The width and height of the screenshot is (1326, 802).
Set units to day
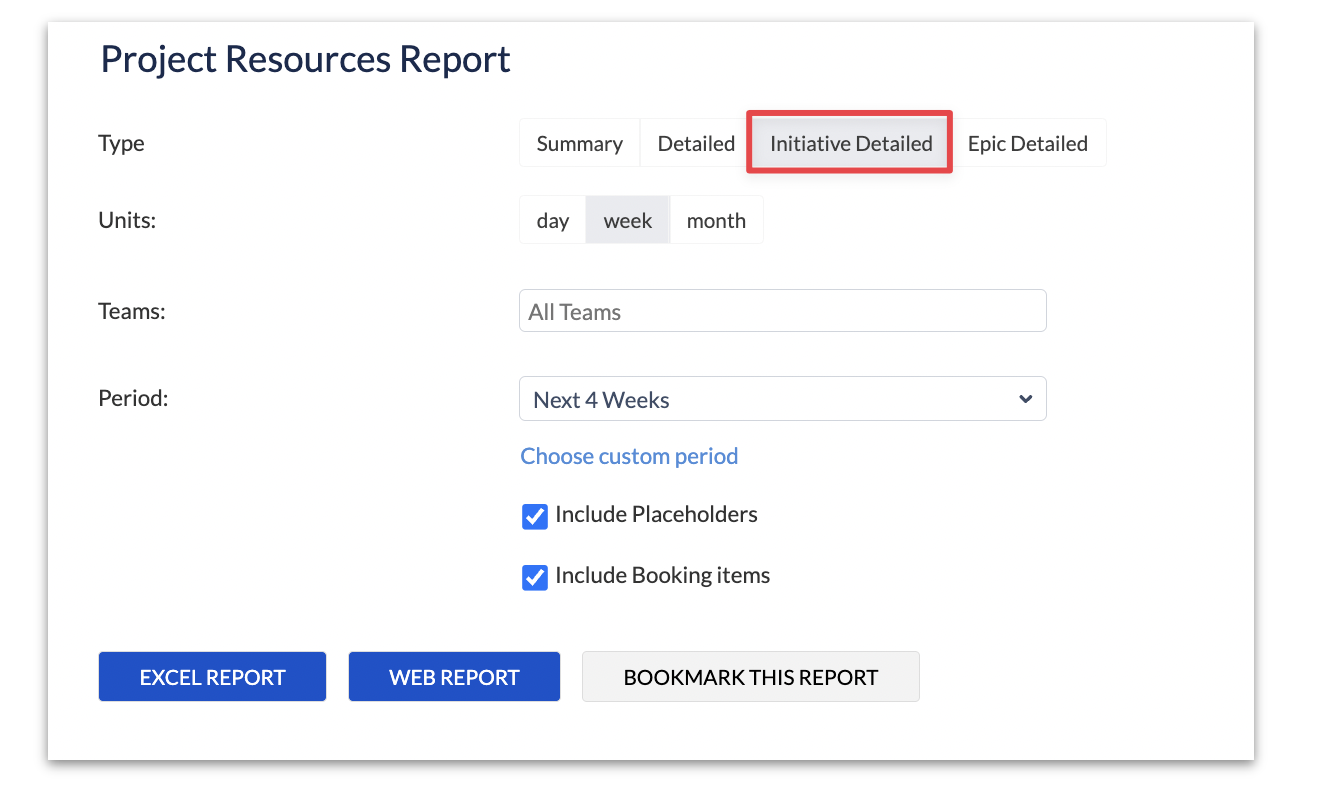click(552, 221)
